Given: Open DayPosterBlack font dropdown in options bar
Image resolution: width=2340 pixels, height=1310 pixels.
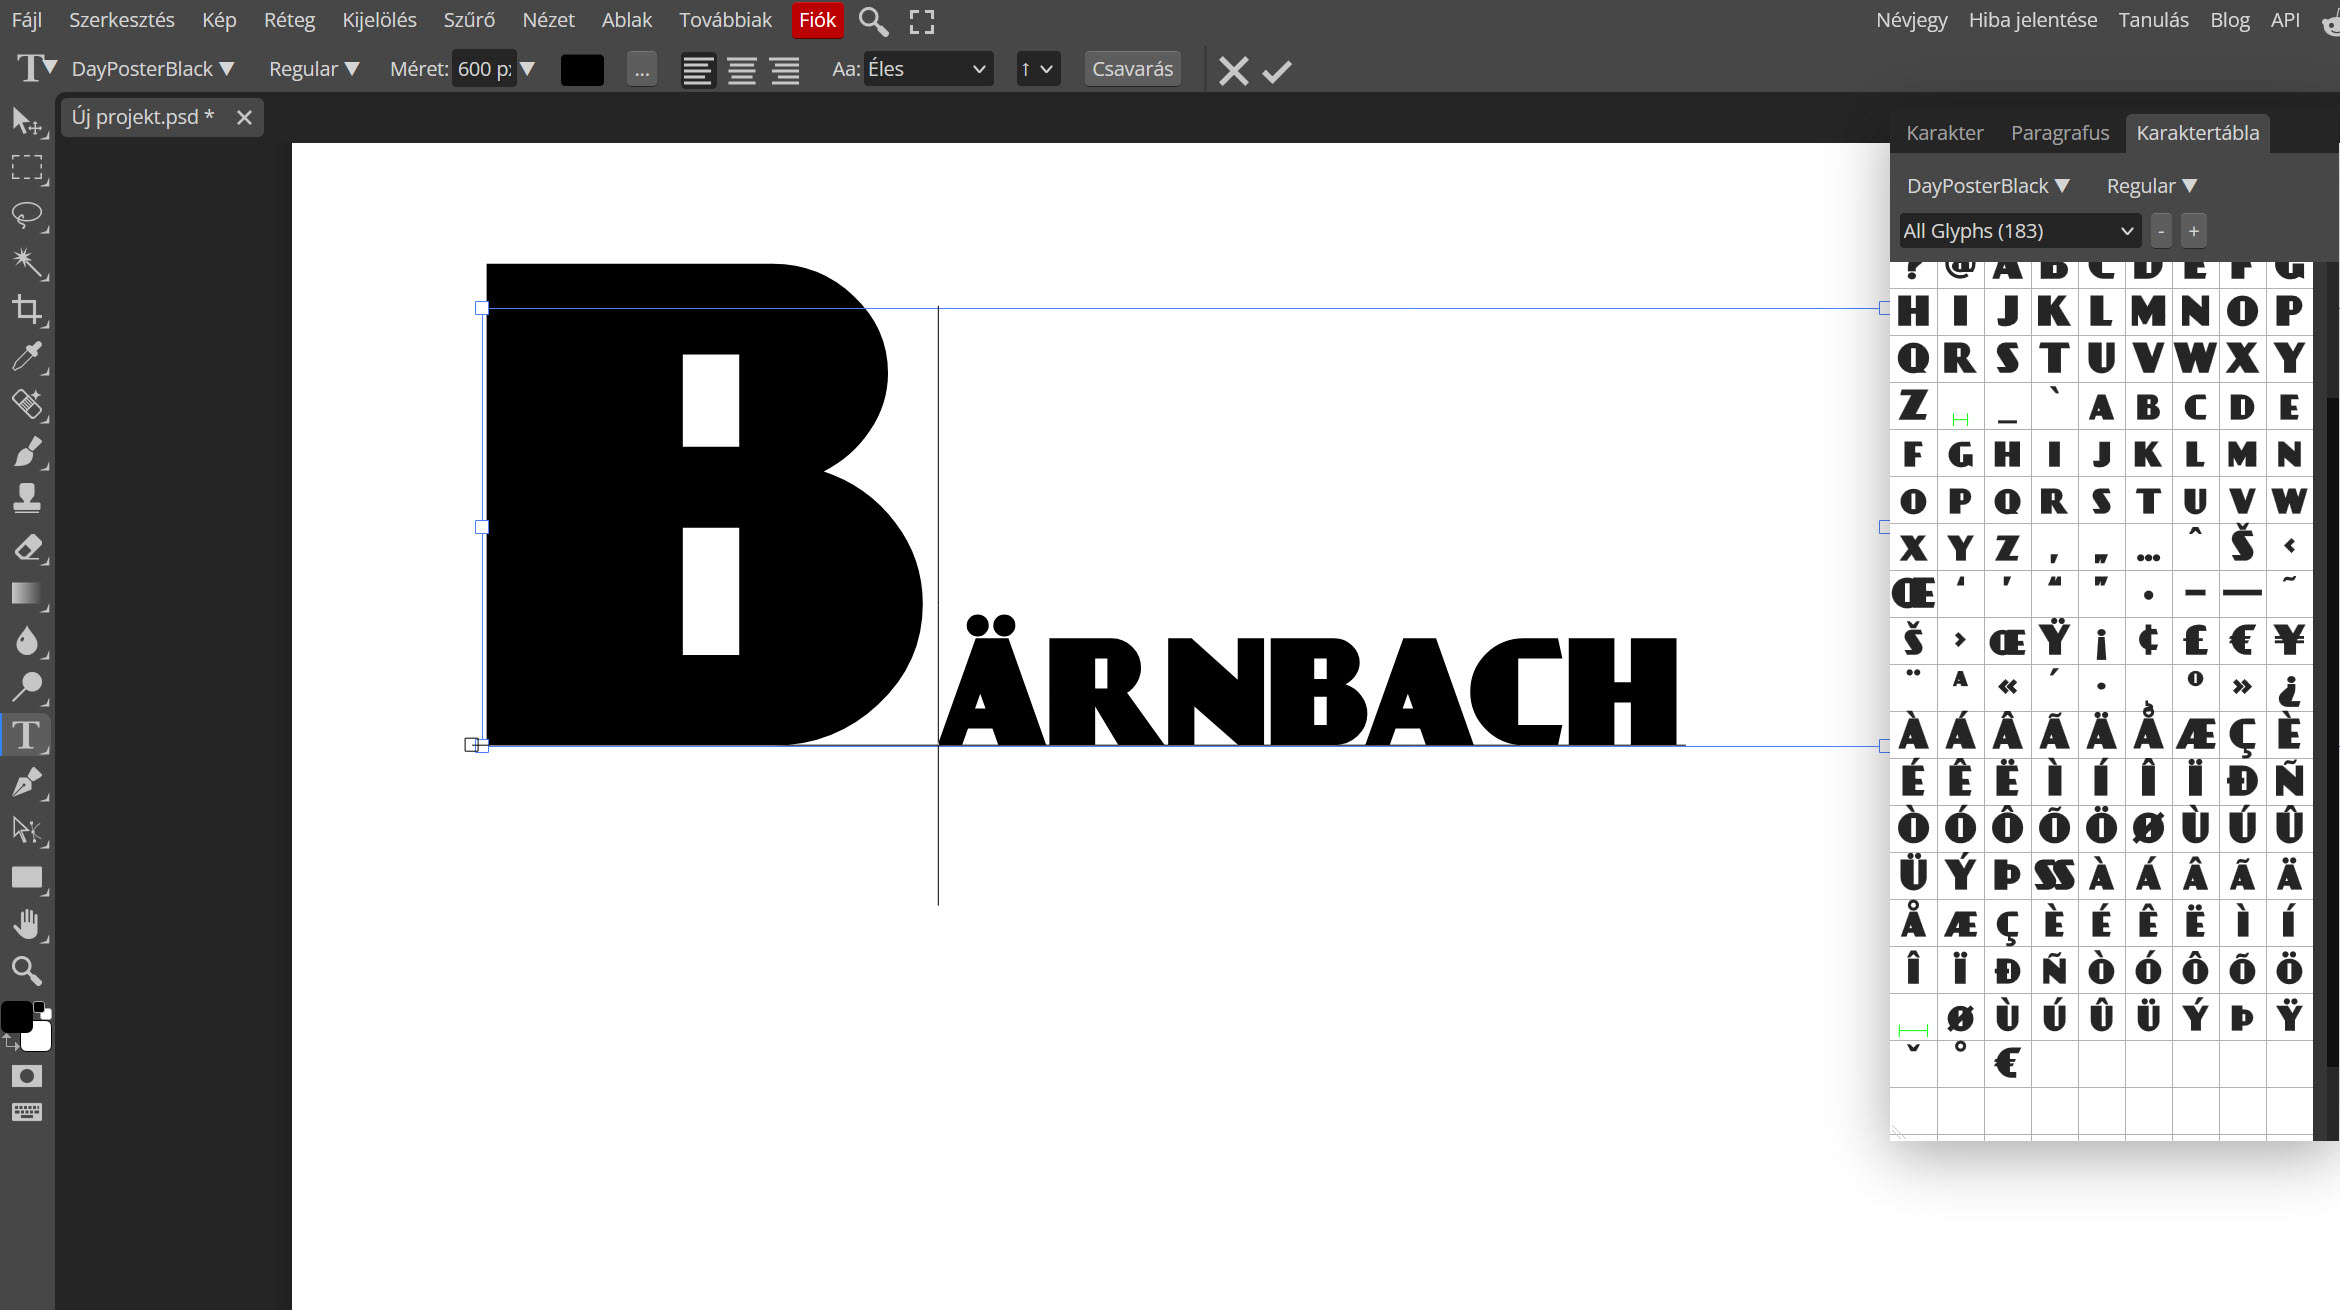Looking at the screenshot, I should 153,69.
